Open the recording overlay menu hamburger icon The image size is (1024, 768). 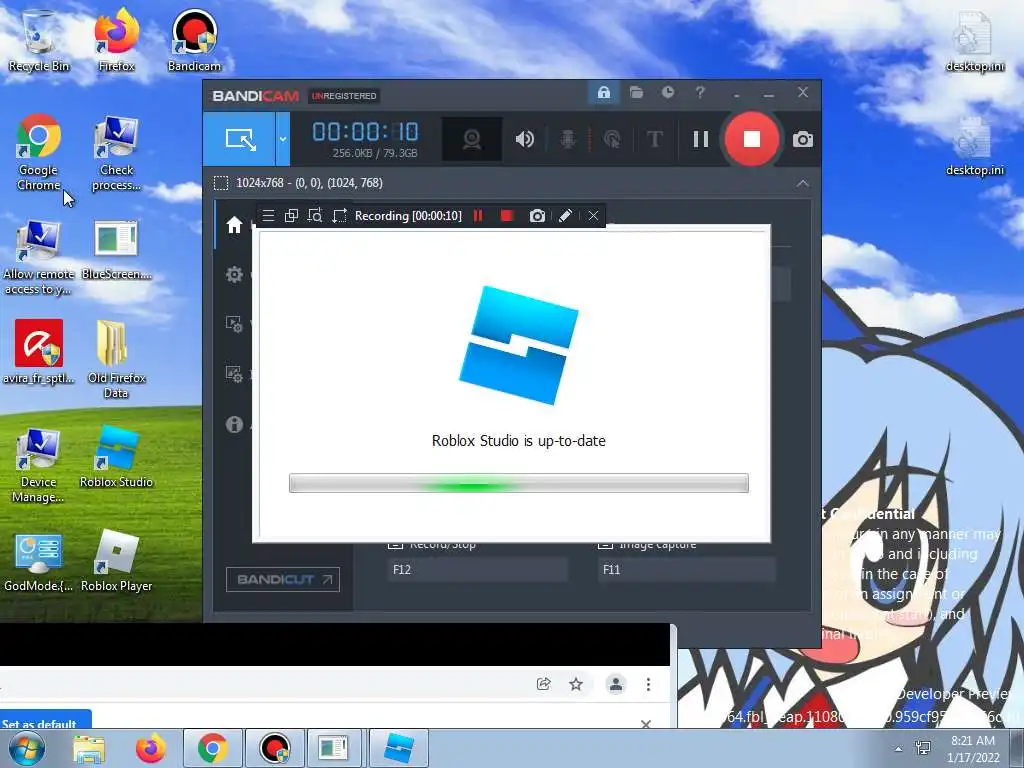pos(268,216)
